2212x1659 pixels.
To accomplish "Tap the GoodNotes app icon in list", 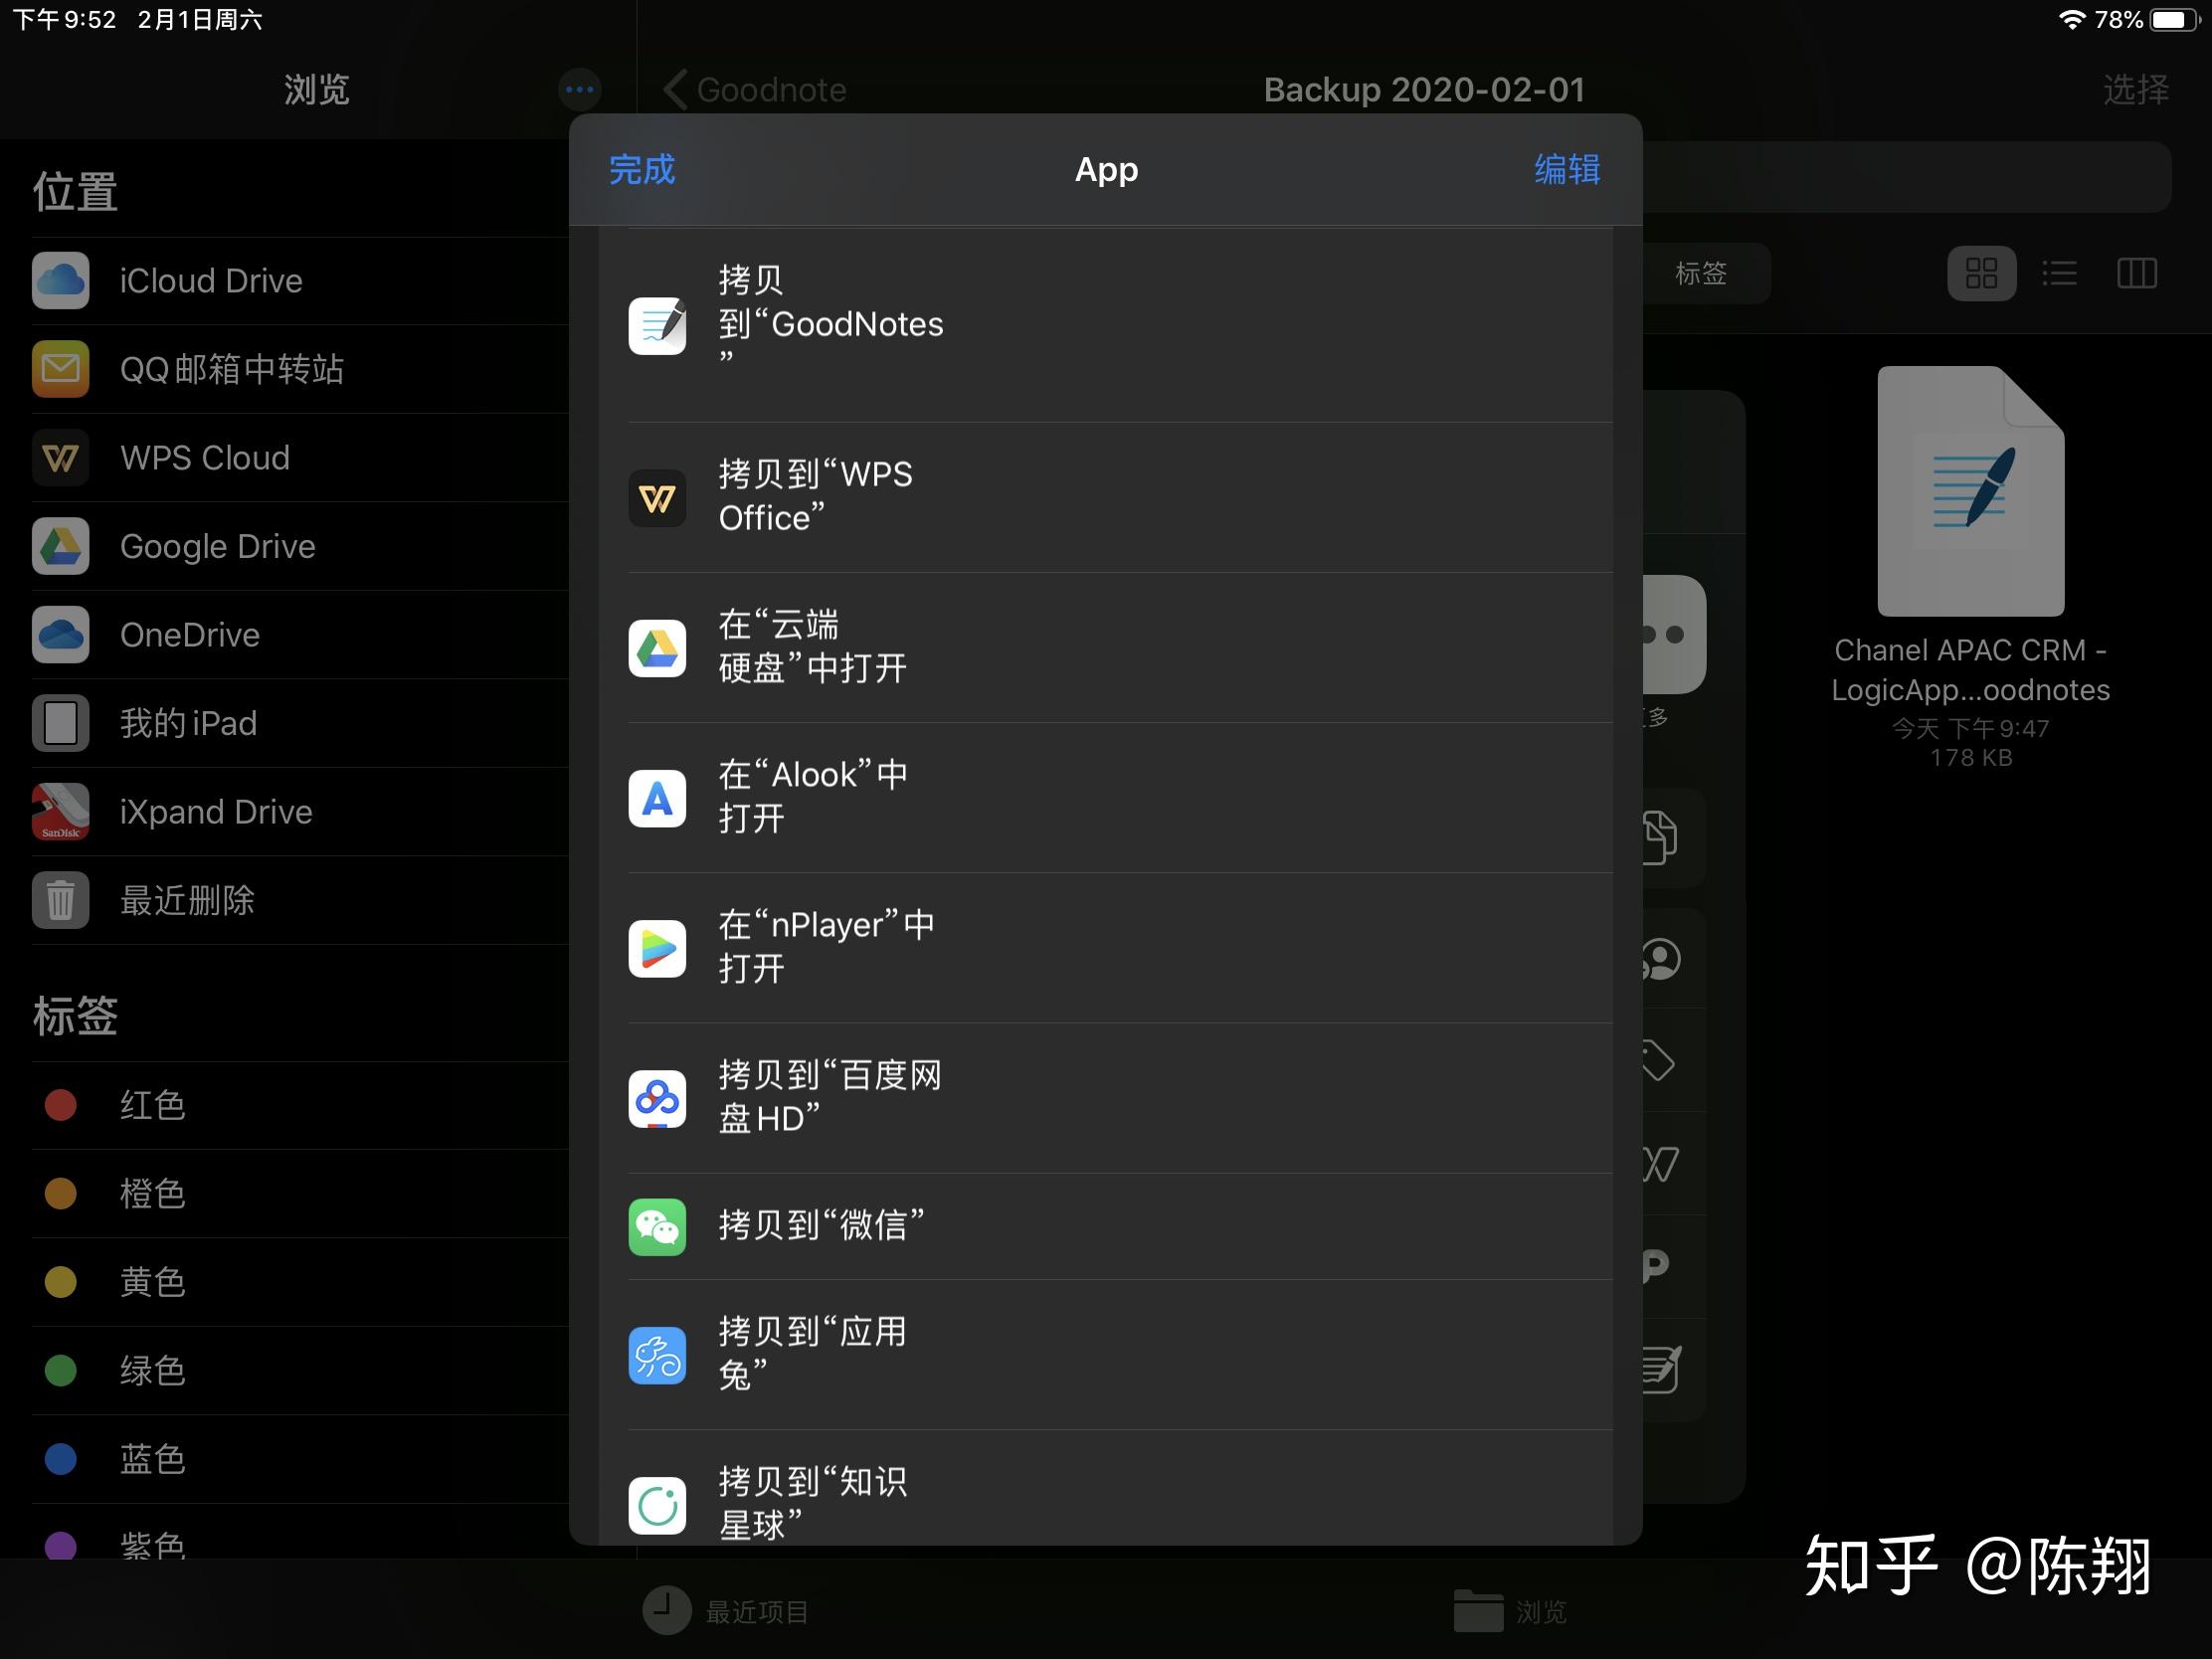I will click(657, 325).
